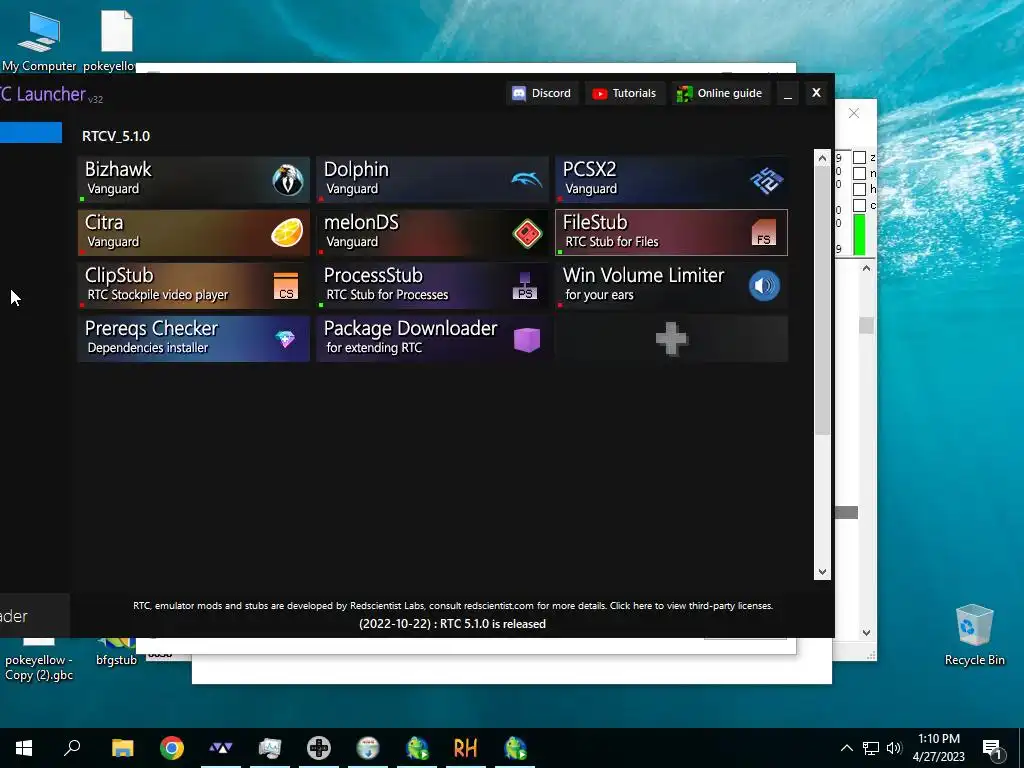Open the clock showing 1:10 PM
The image size is (1024, 768).
[x=938, y=748]
